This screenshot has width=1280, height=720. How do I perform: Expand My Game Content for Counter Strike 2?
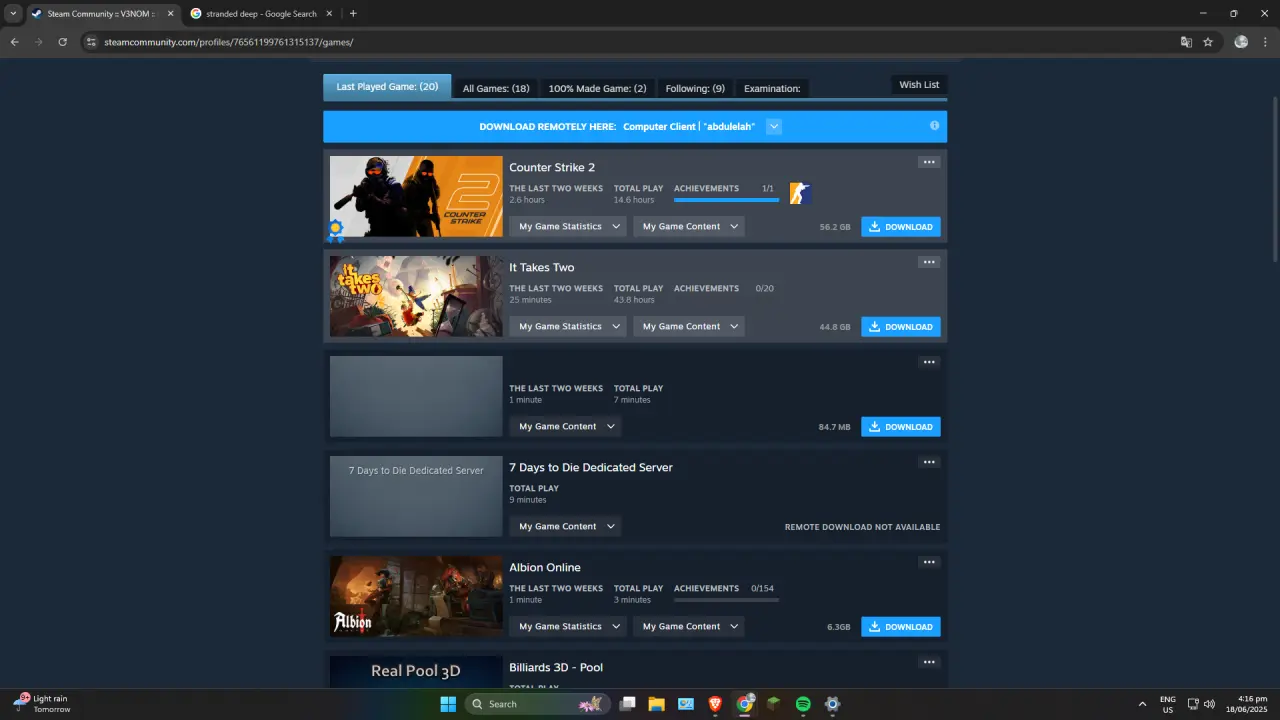click(689, 227)
